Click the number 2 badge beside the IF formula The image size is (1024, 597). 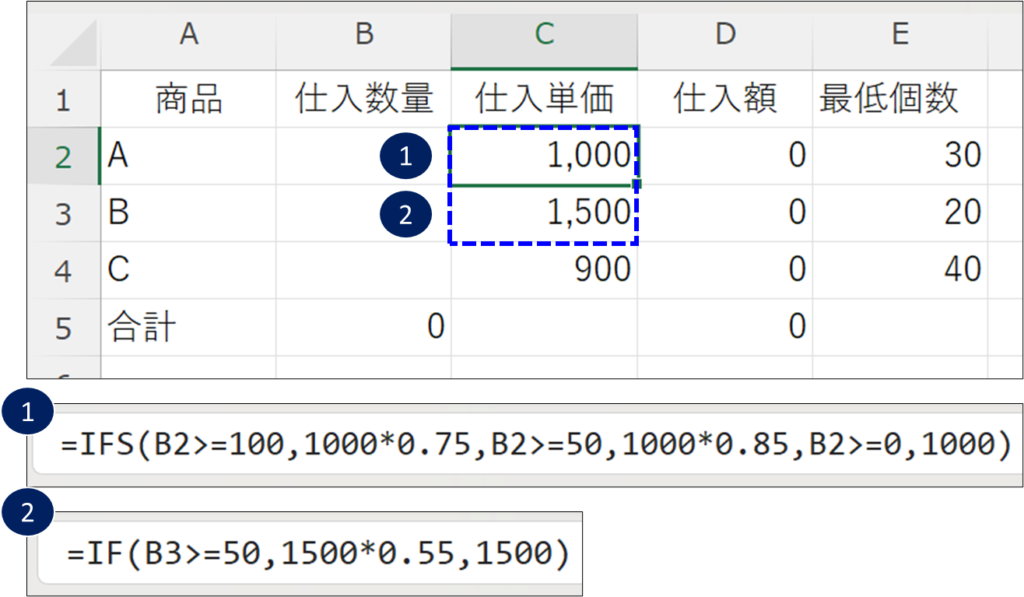(22, 514)
